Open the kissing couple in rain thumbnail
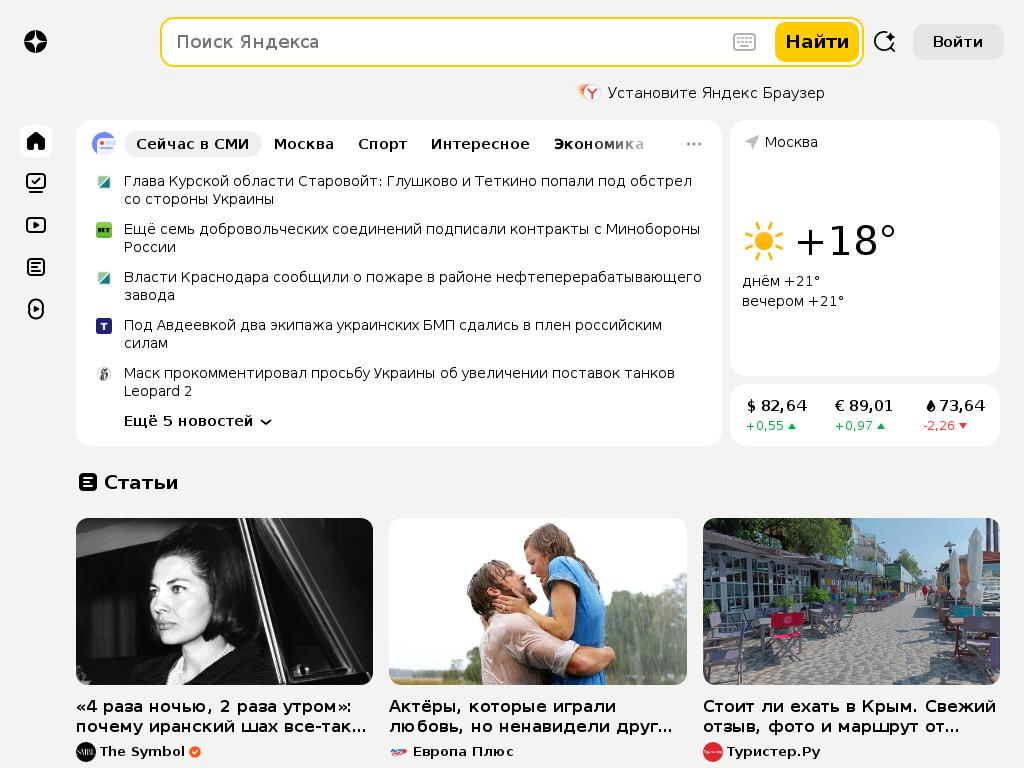 tap(538, 601)
